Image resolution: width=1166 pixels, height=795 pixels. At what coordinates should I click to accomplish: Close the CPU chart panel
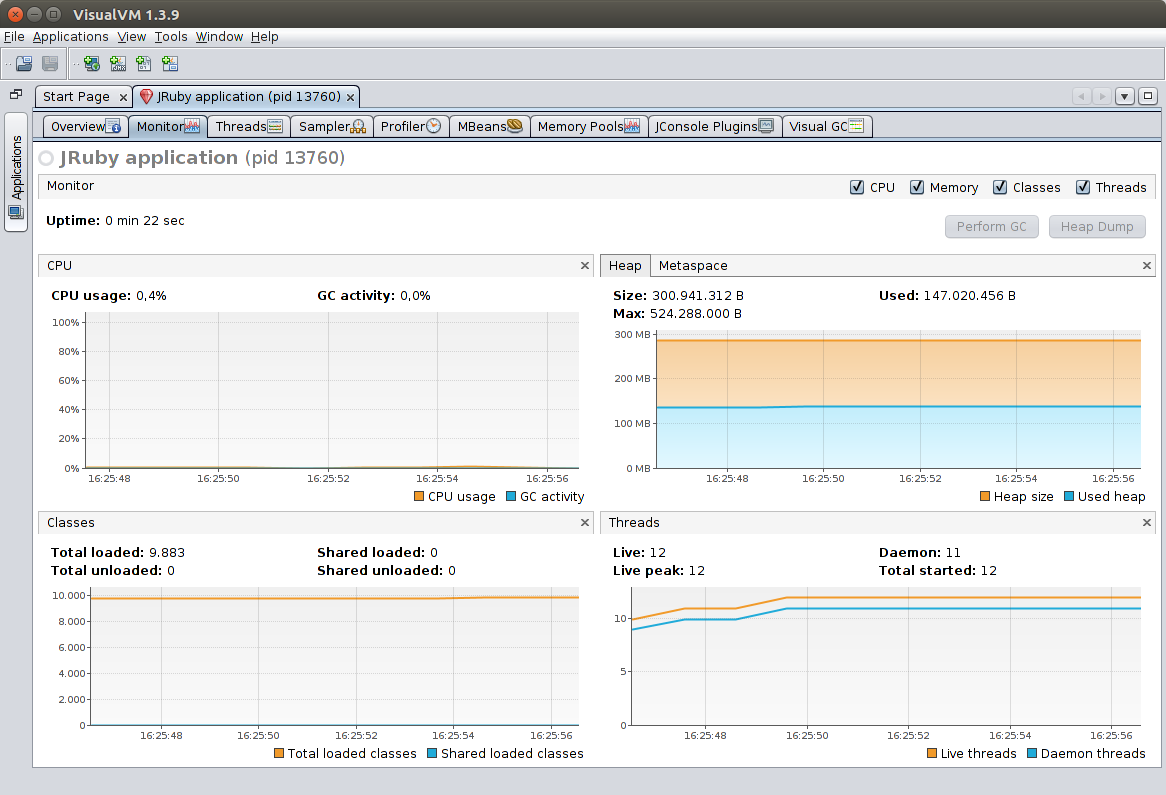pos(585,265)
